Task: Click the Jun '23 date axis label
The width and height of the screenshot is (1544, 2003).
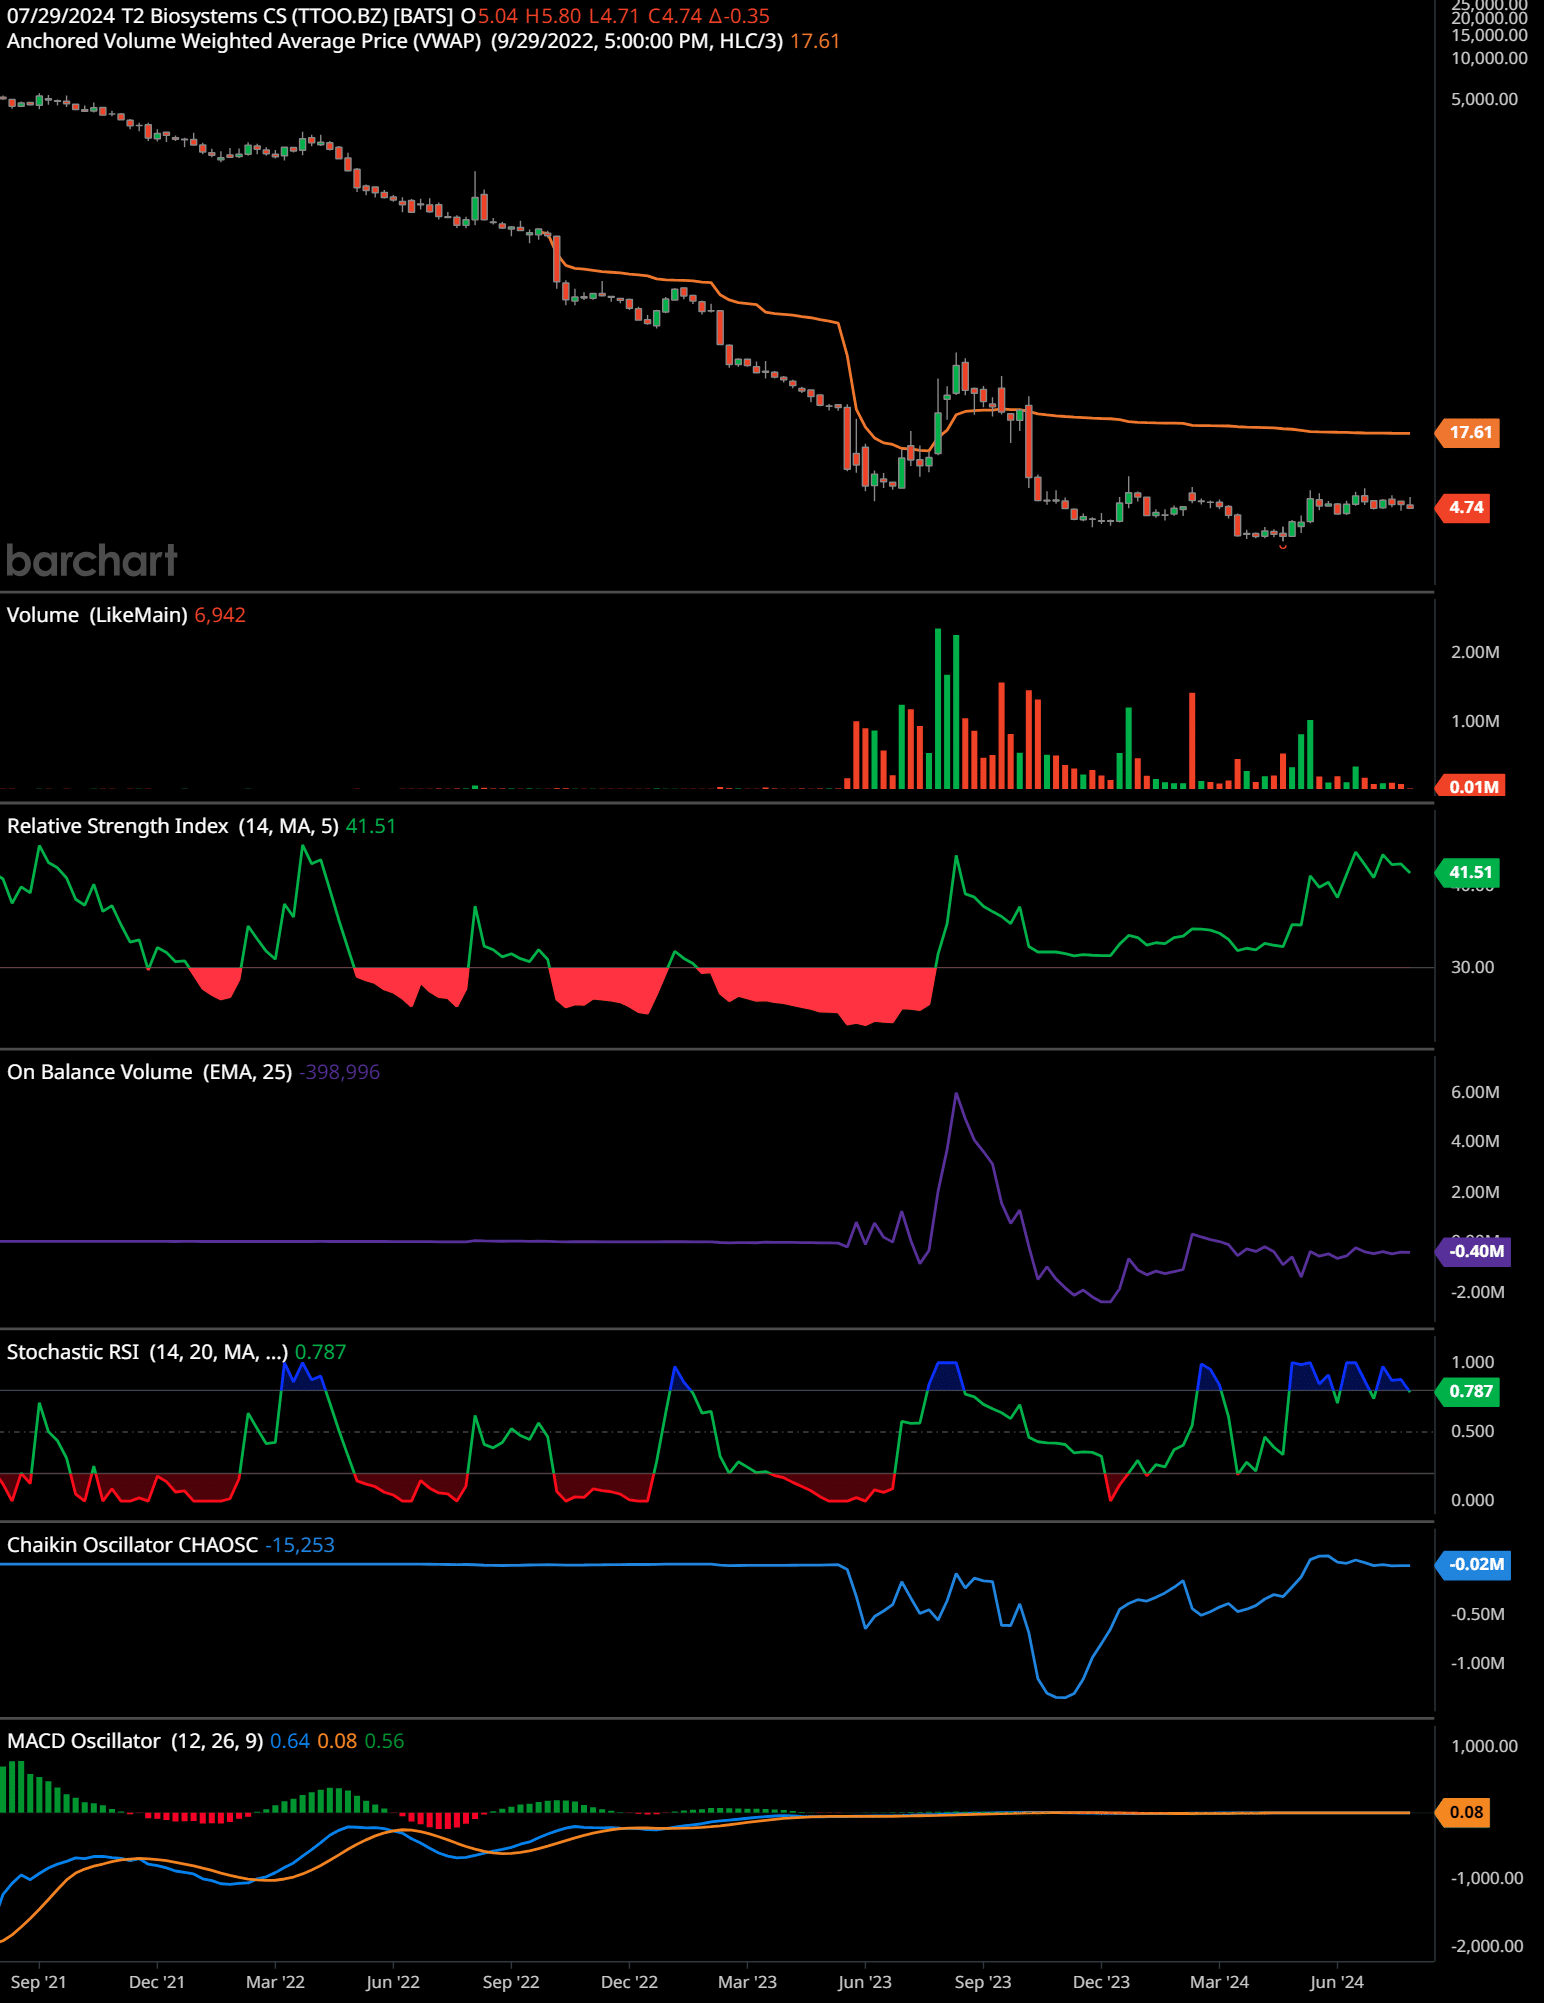Action: click(x=865, y=1982)
